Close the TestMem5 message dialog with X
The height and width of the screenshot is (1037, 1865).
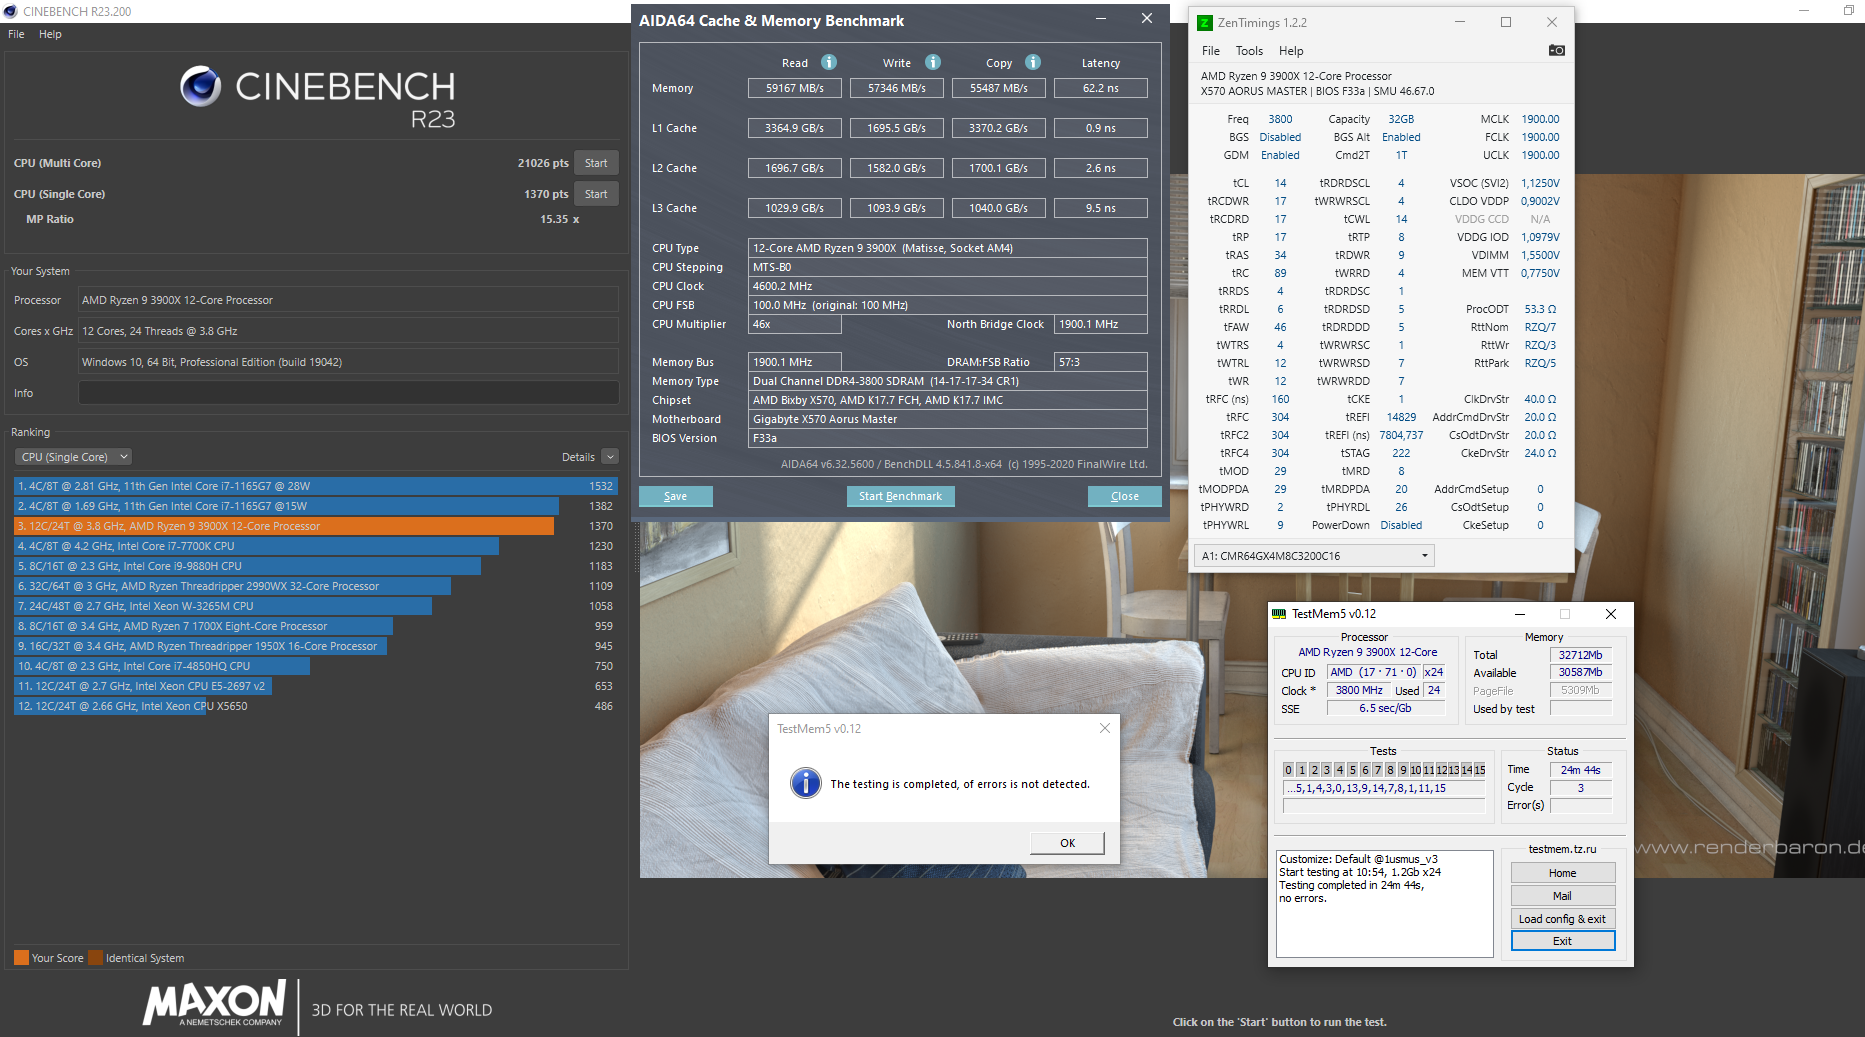click(1105, 728)
